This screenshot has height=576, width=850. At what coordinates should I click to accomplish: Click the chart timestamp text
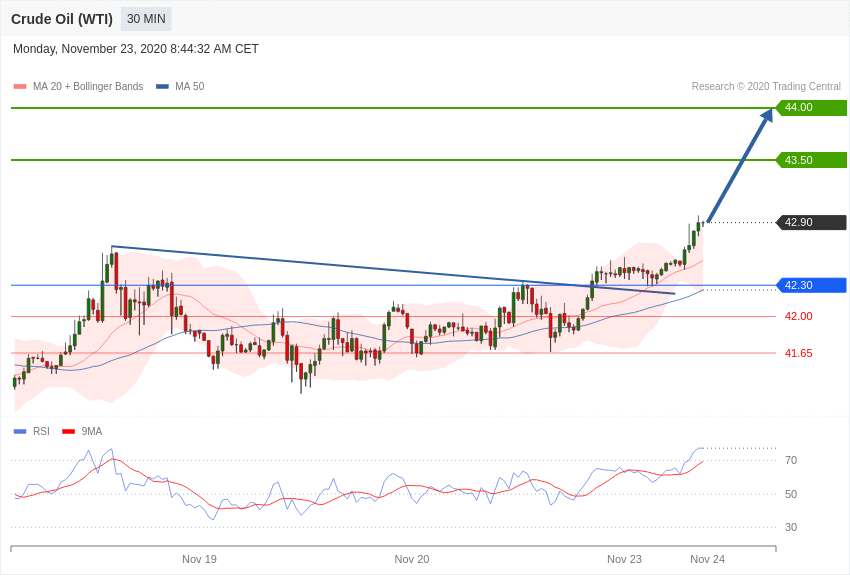(136, 49)
